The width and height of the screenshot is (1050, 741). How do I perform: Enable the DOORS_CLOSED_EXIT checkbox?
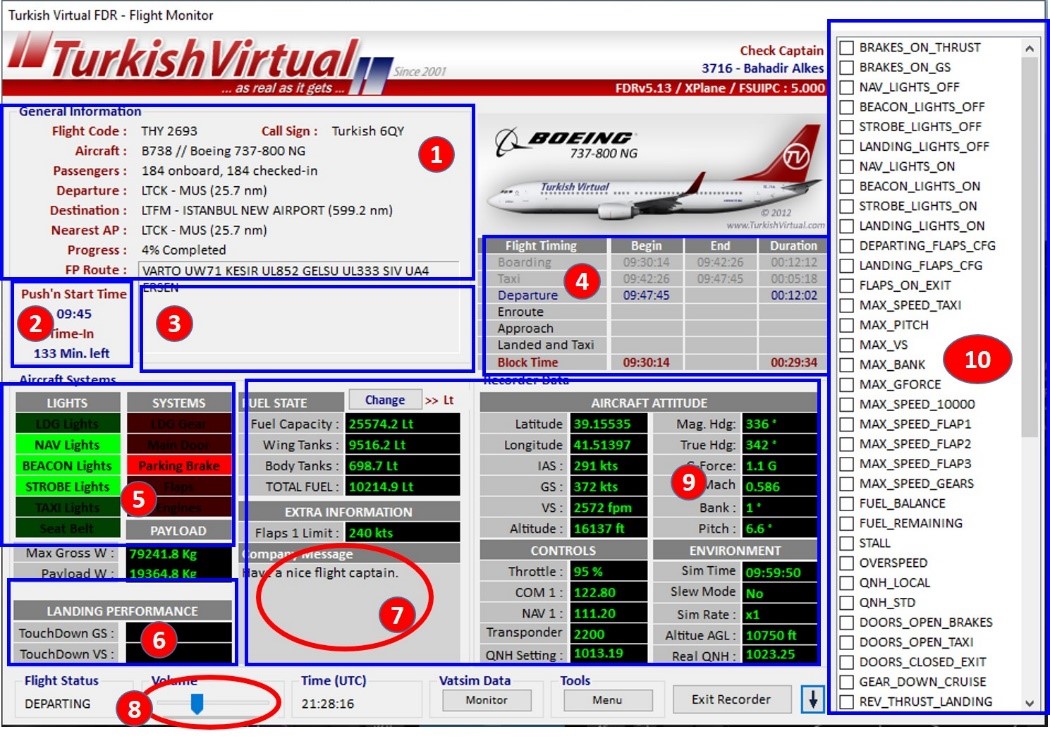847,662
